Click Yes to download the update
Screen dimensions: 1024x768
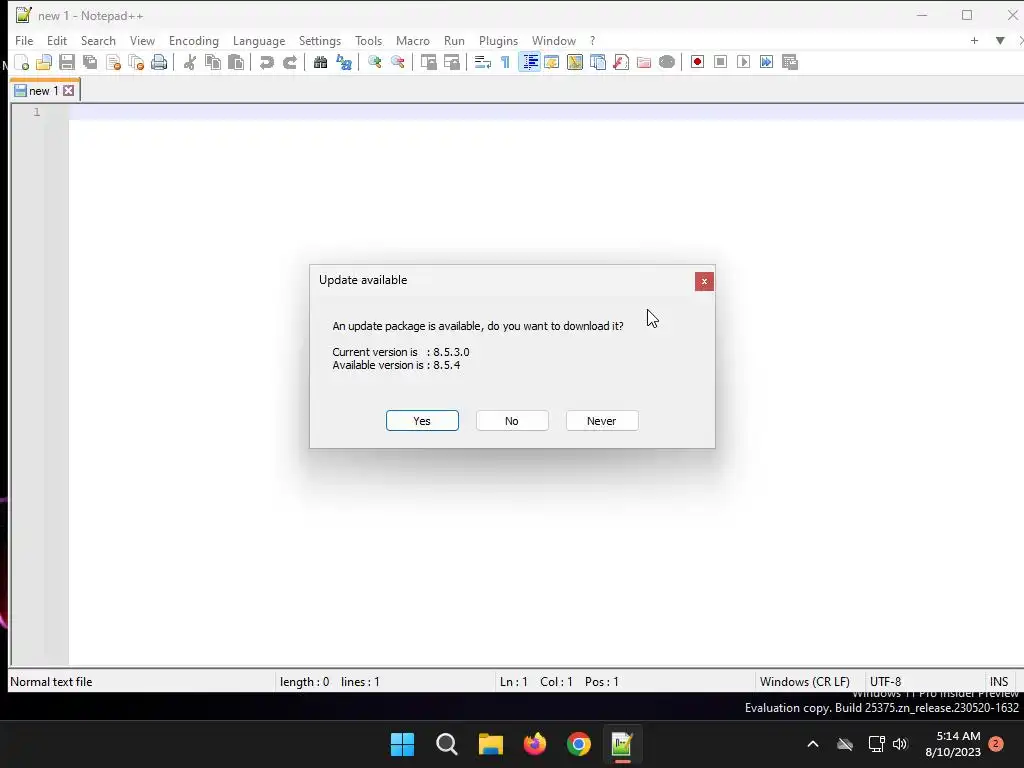[x=422, y=421]
